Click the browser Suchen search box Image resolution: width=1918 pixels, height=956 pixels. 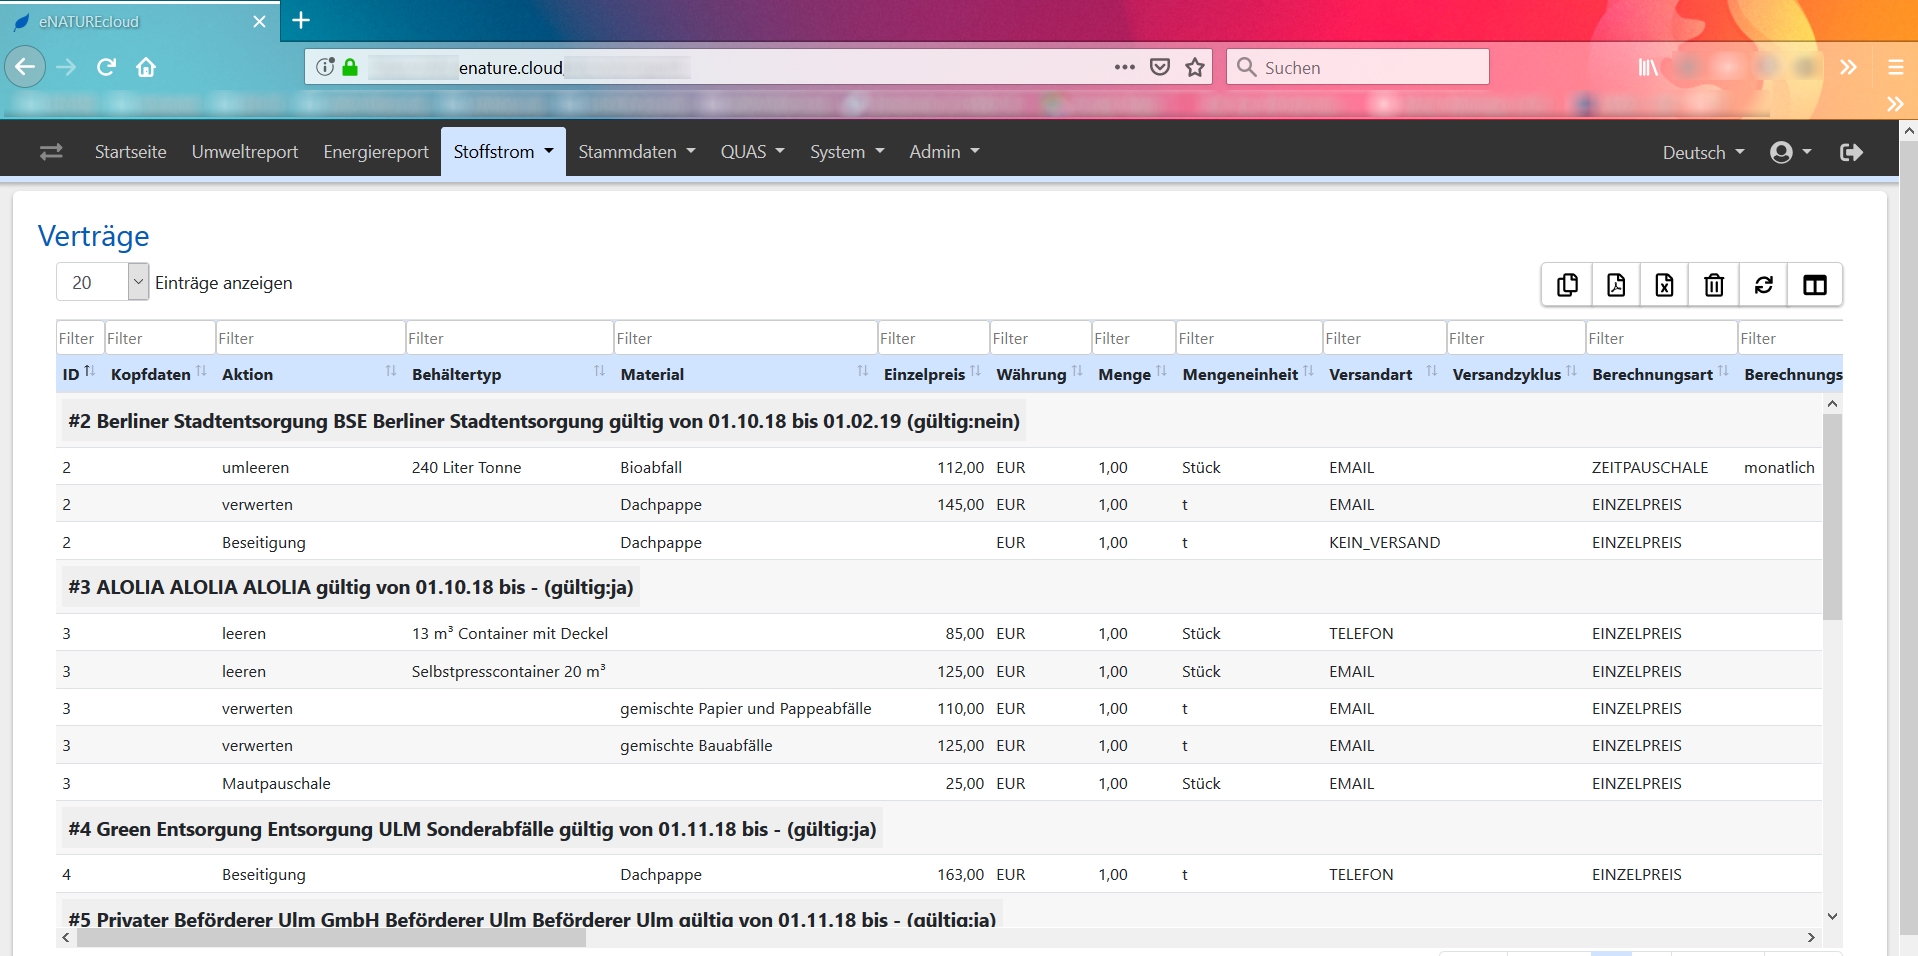[x=1357, y=67]
